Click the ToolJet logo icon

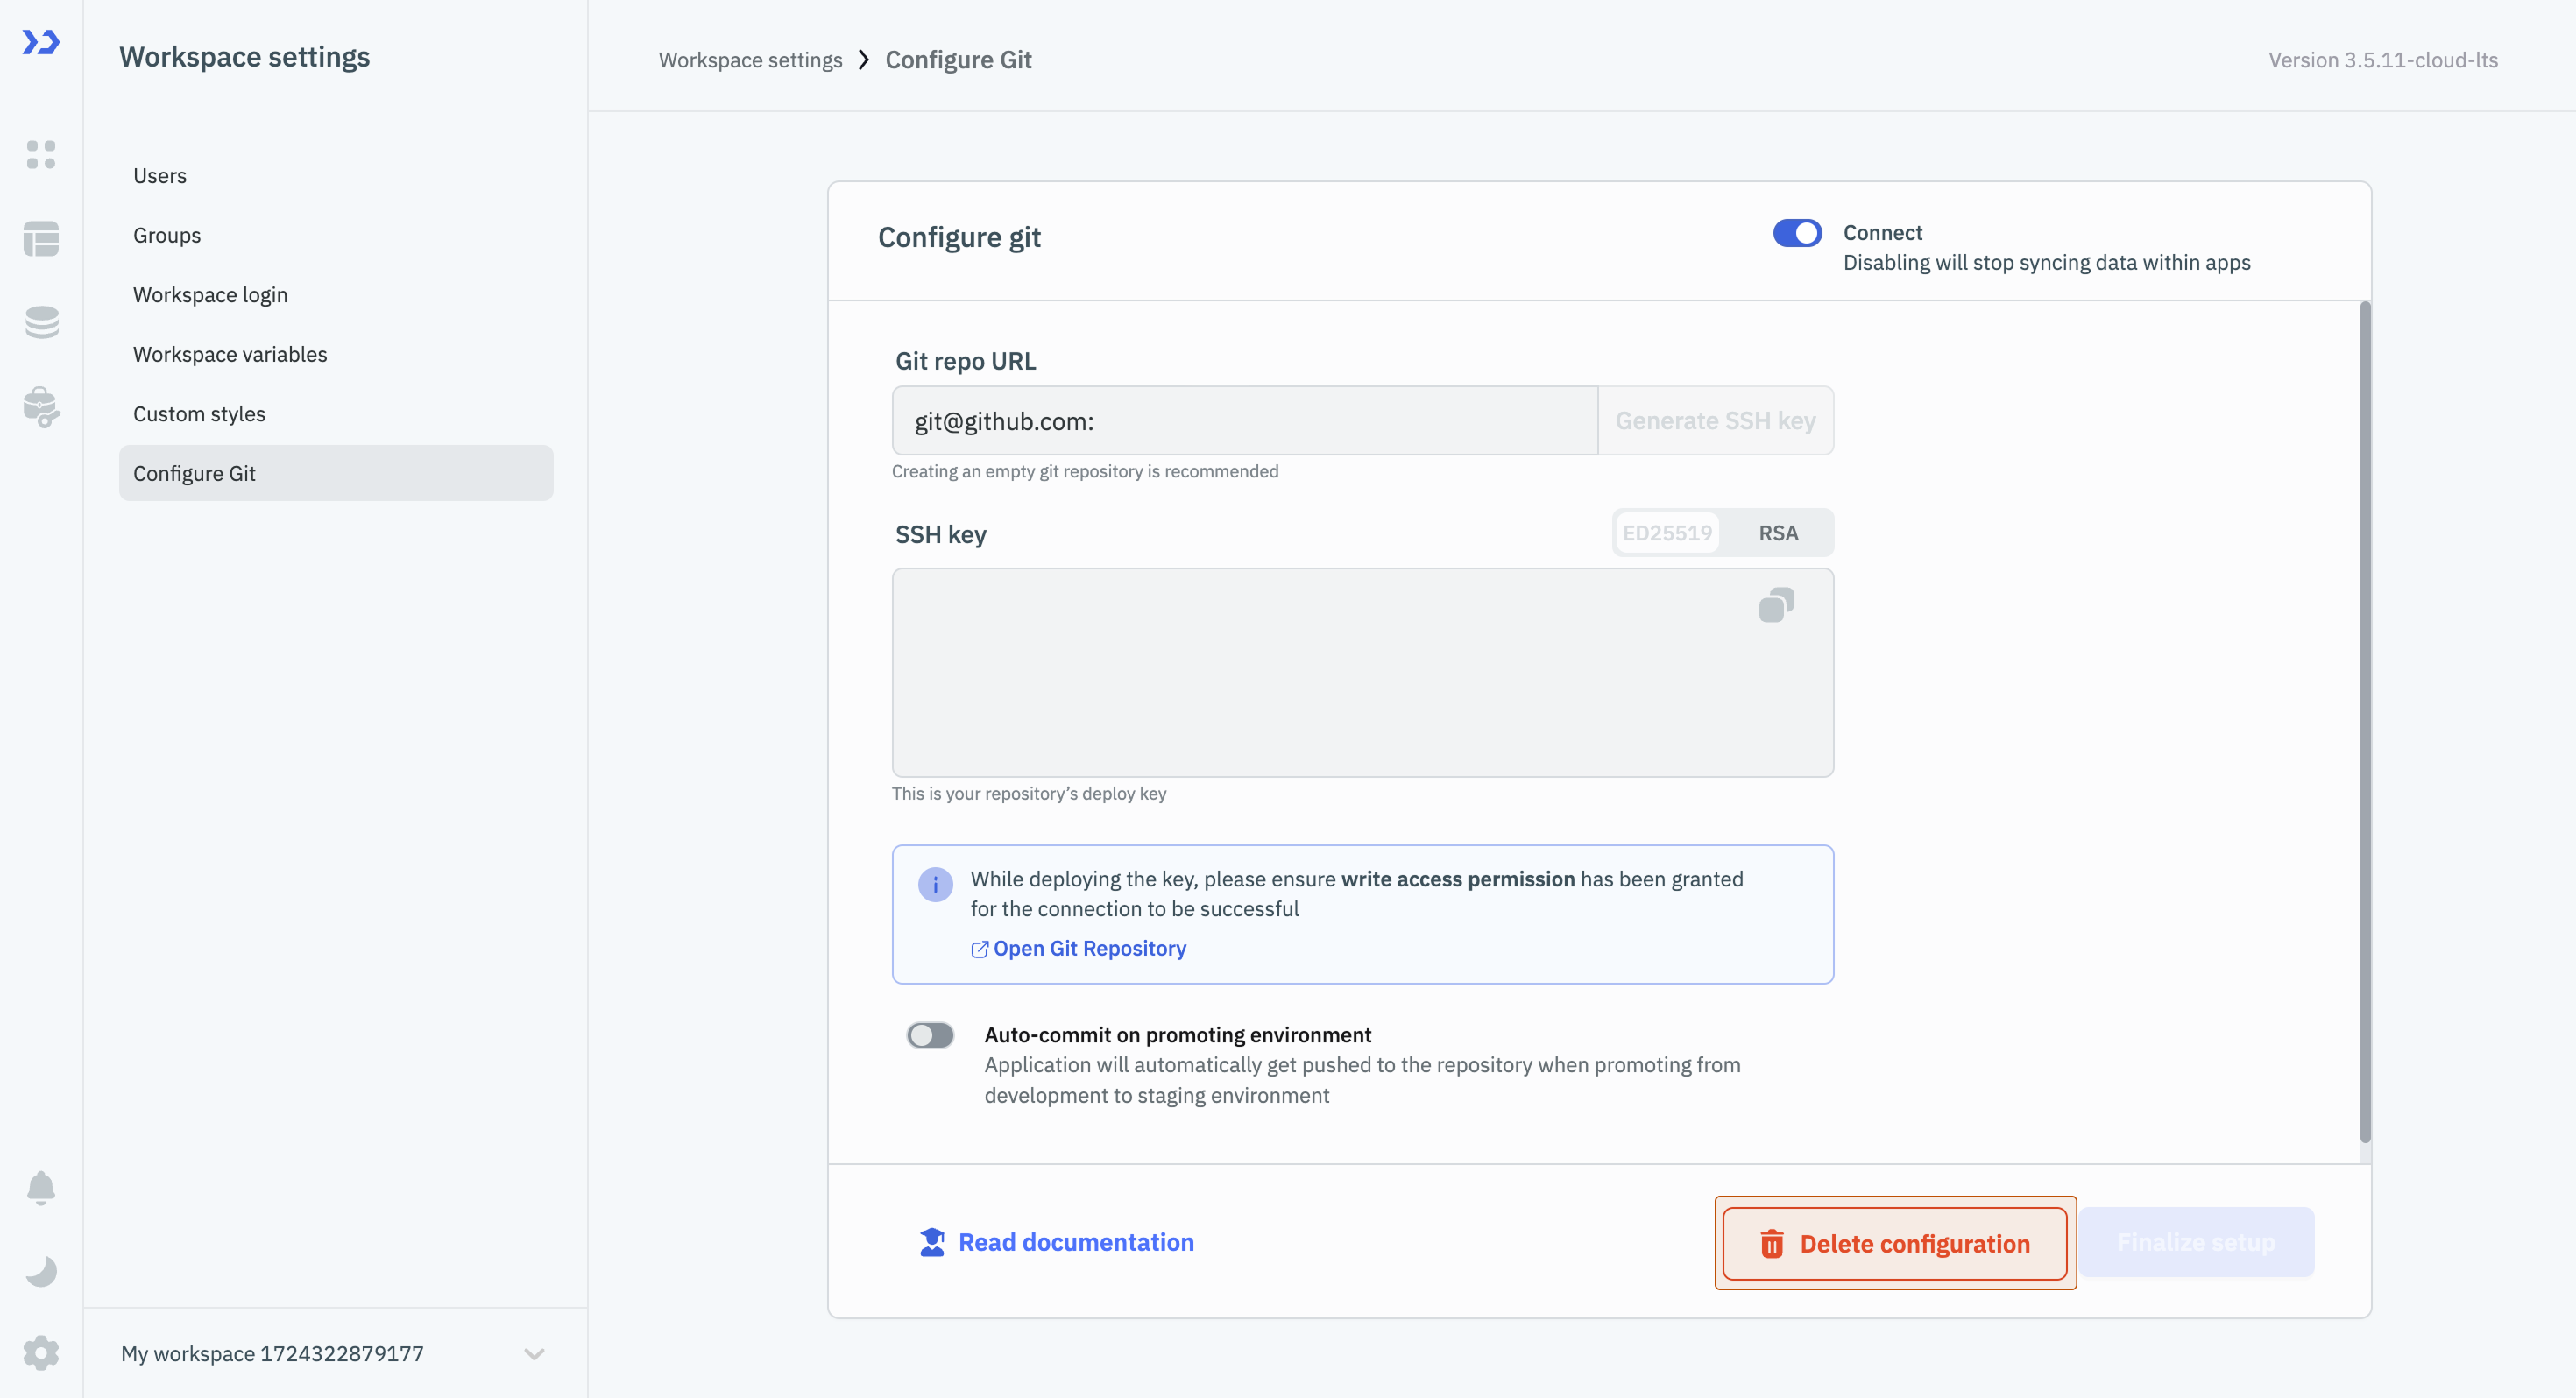coord(41,42)
